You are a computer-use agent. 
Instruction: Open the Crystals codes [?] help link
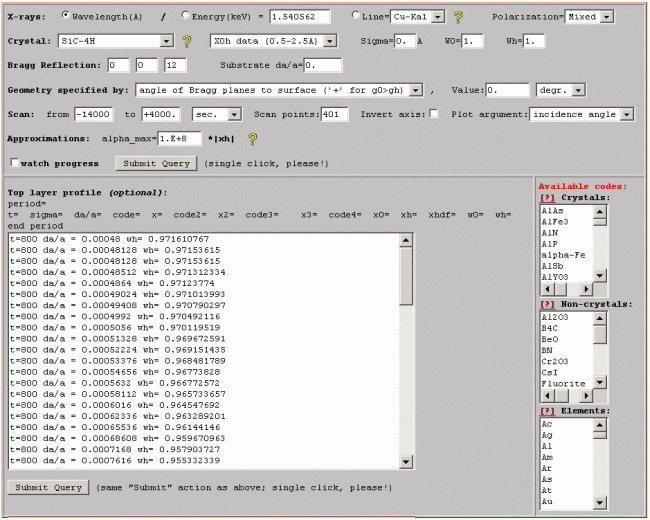547,198
